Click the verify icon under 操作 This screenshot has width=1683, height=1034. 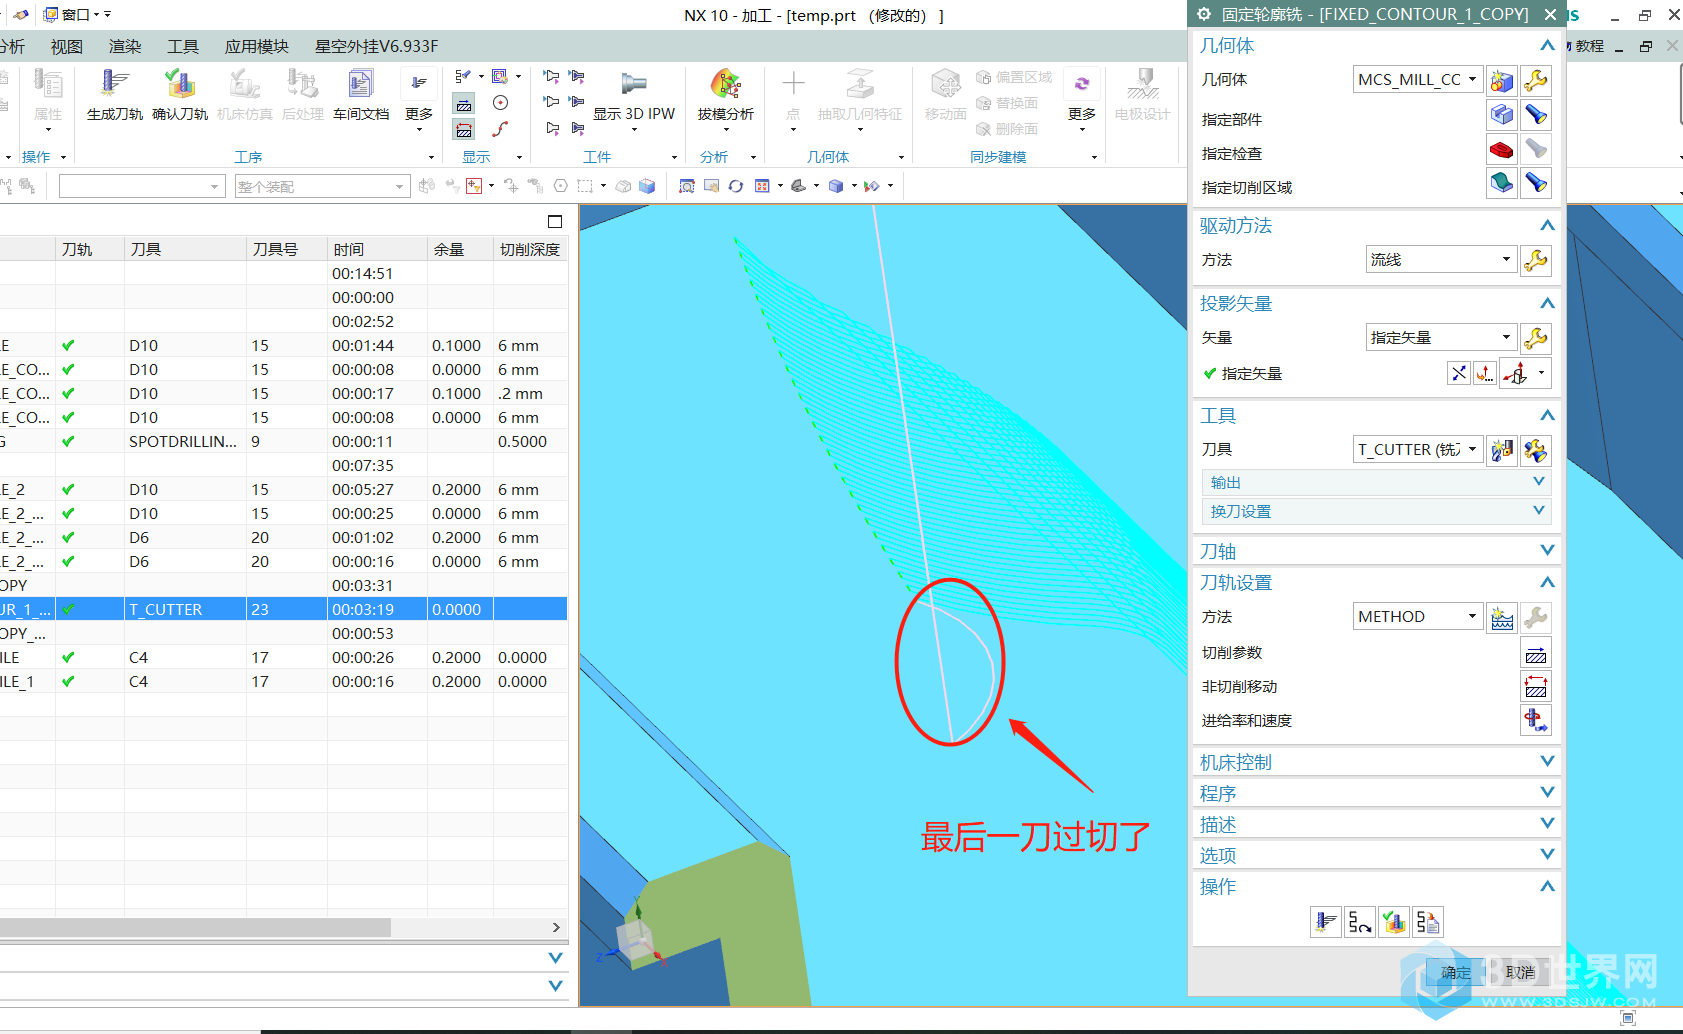click(1394, 922)
